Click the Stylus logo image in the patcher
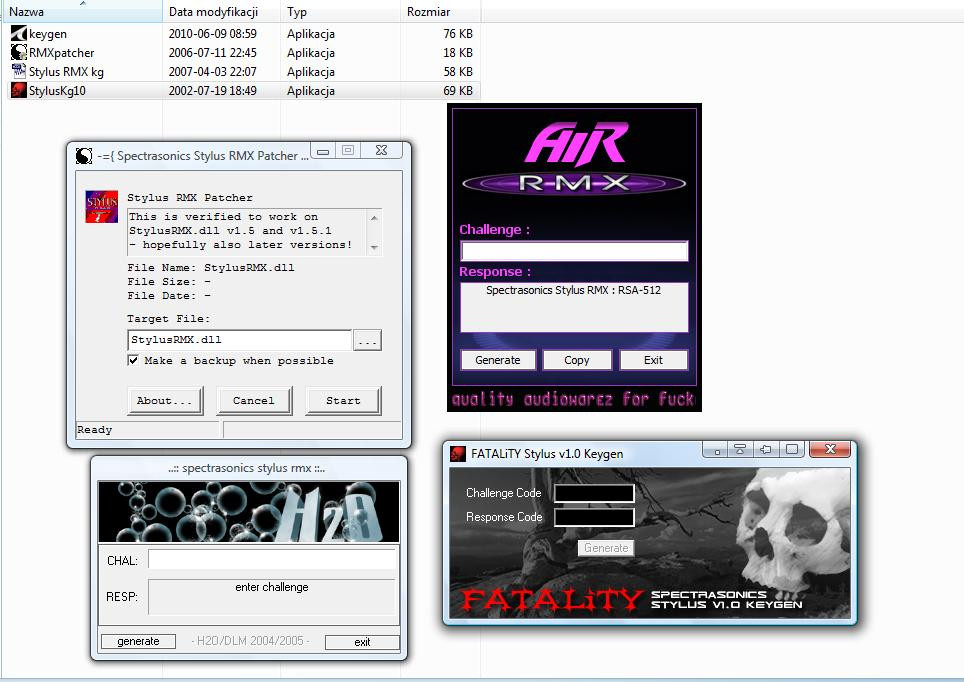Viewport: 964px width, 682px height. click(x=101, y=206)
